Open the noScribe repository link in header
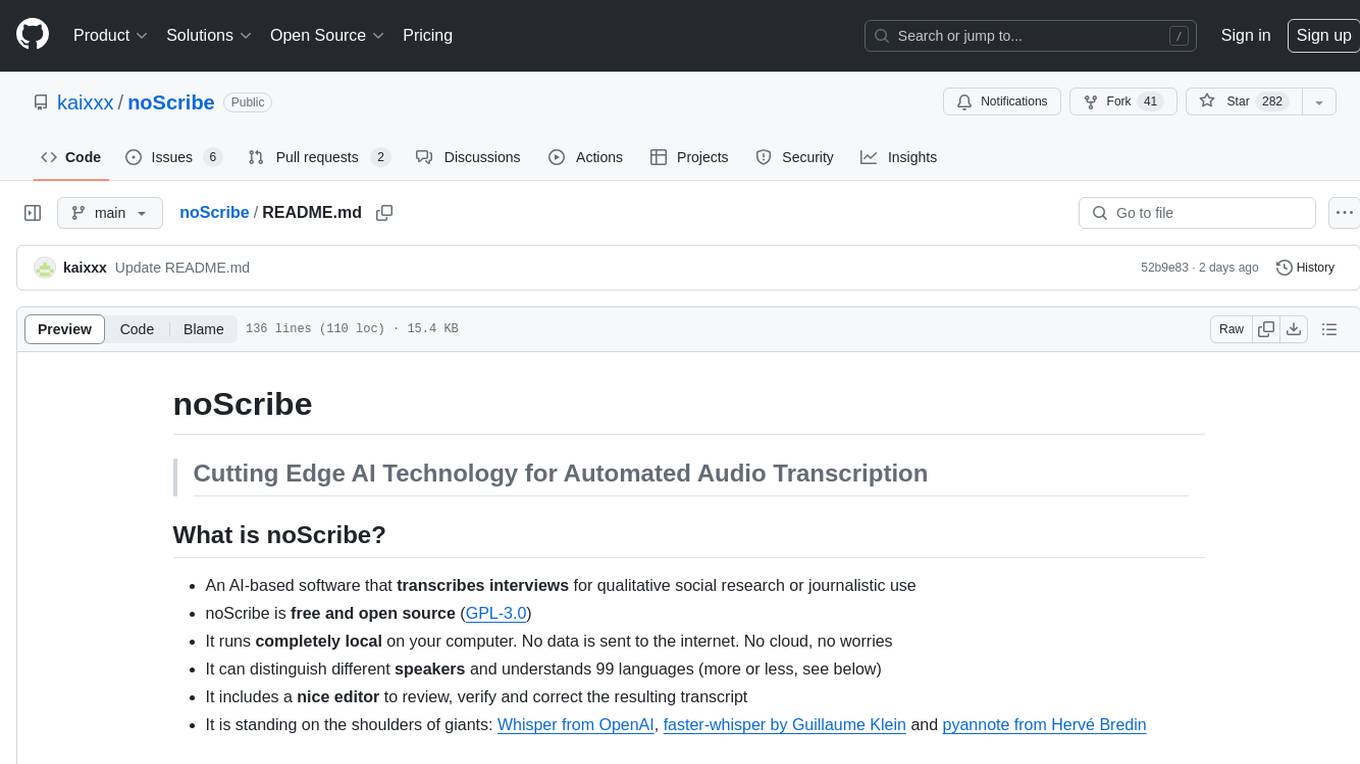The height and width of the screenshot is (764, 1360). coord(171,102)
